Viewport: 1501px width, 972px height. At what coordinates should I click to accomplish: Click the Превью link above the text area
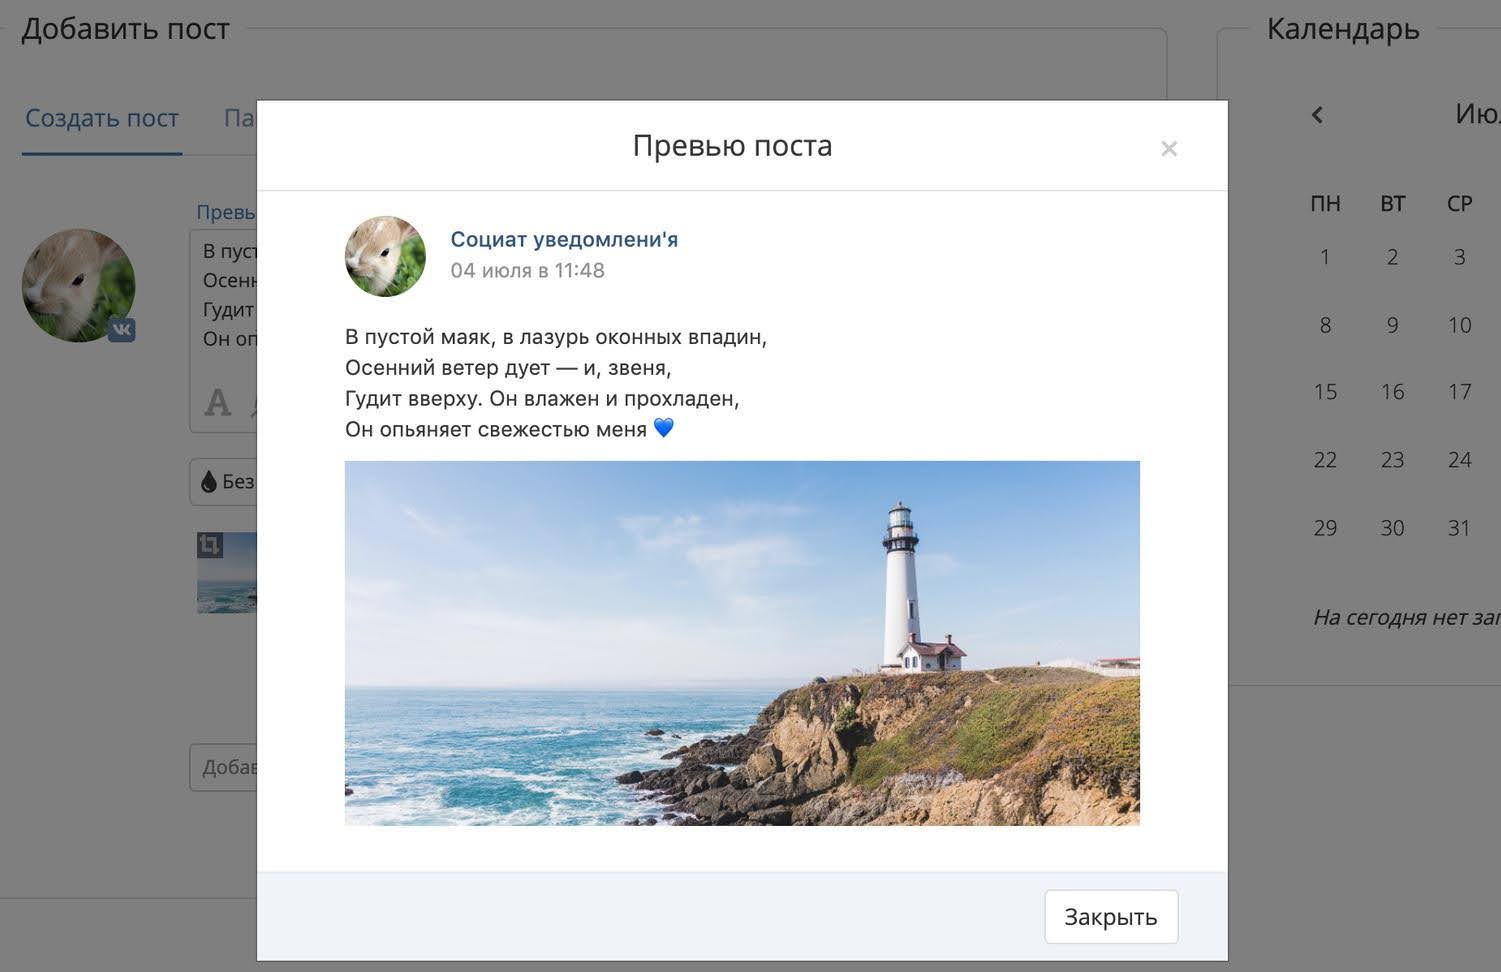(226, 212)
